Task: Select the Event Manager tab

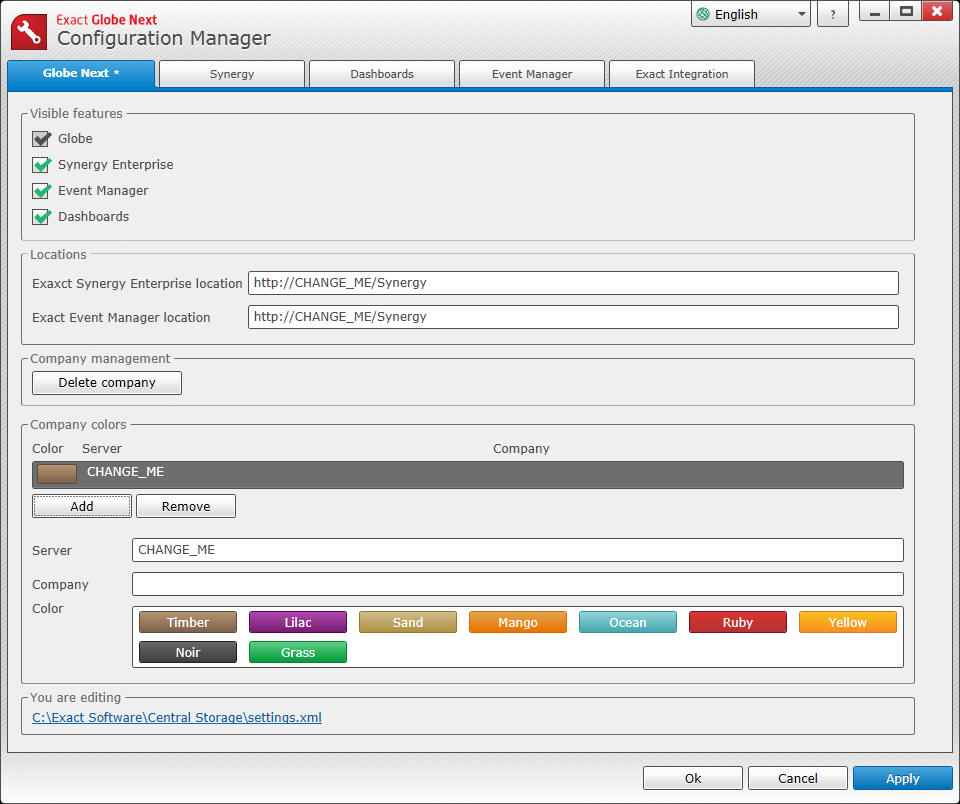Action: click(531, 73)
